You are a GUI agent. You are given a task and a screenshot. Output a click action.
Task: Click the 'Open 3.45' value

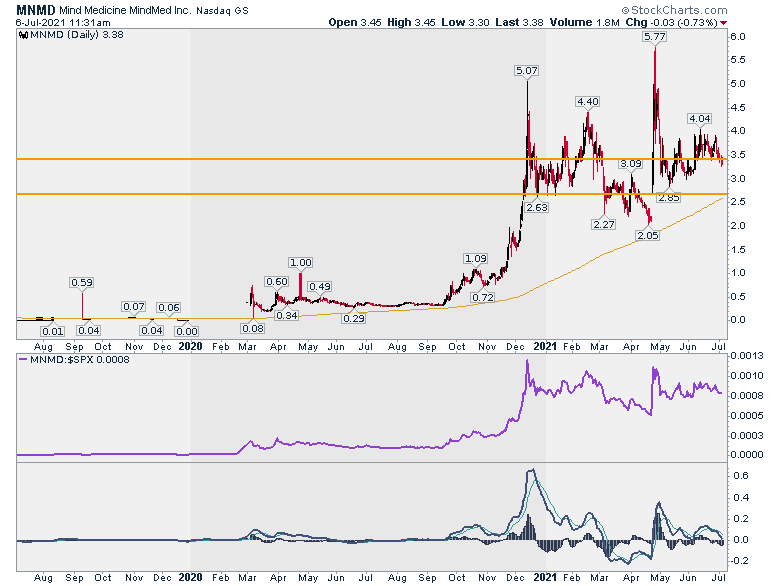point(355,22)
